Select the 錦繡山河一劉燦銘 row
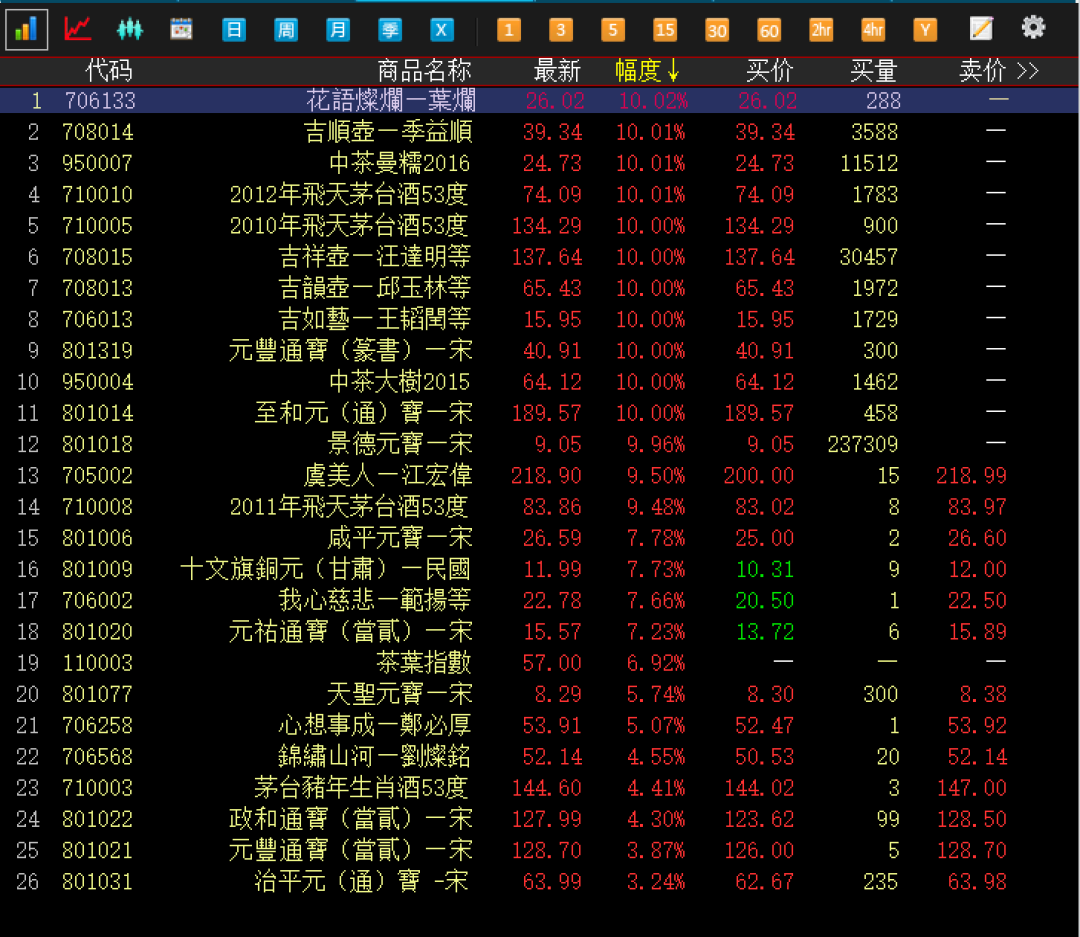 pyautogui.click(x=539, y=756)
